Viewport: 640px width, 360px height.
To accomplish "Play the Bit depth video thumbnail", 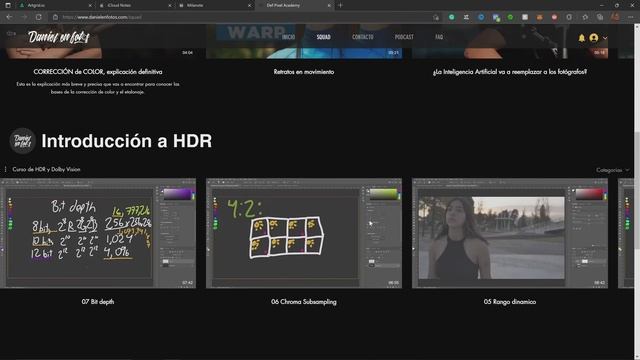I will [98, 233].
